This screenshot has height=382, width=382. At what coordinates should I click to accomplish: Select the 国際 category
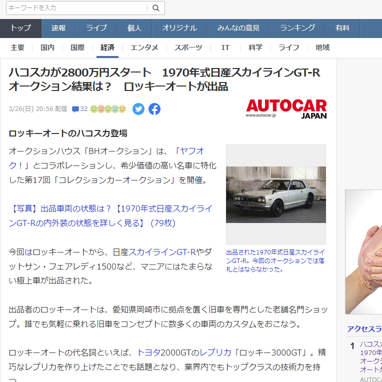77,48
